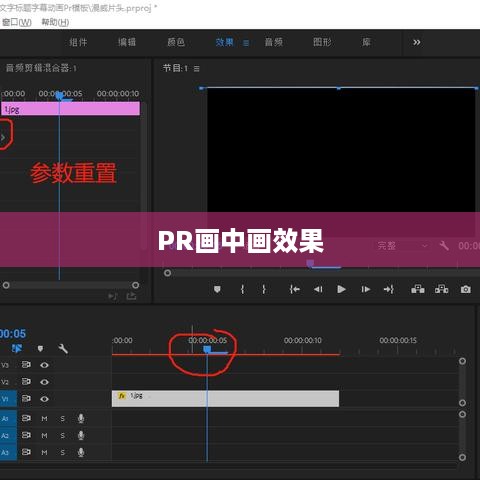Enable voice-over record on track A2

pos(81,435)
